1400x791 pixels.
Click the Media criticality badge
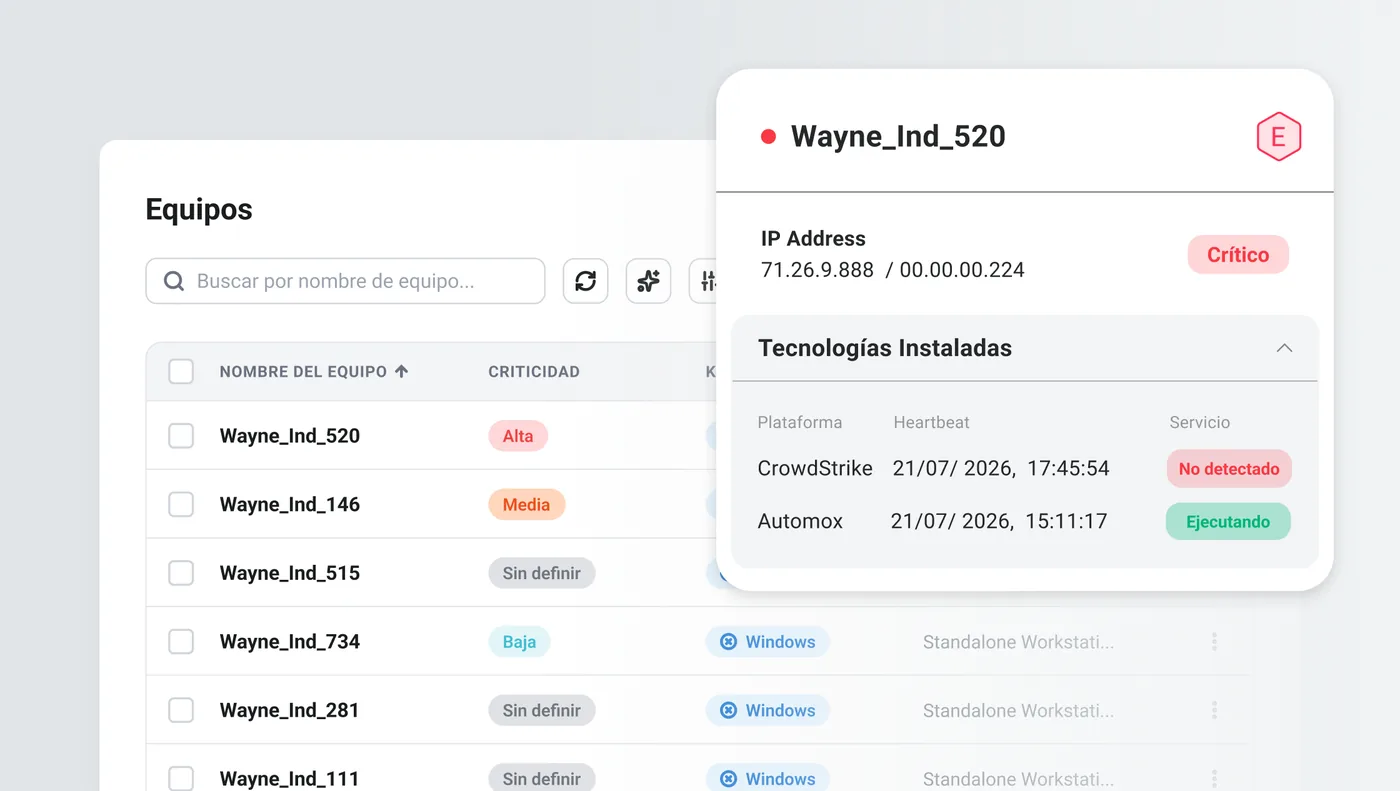point(527,504)
